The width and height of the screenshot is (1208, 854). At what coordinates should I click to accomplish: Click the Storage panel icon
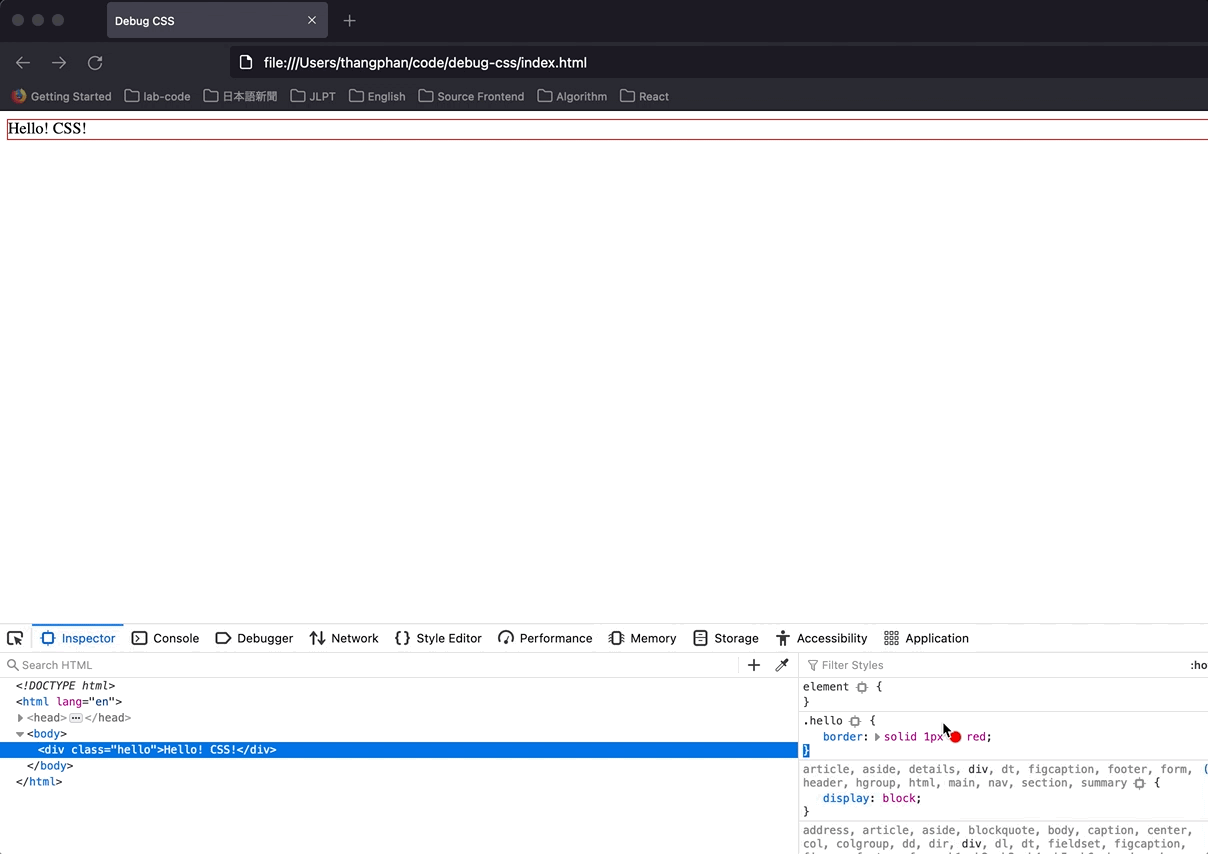point(700,638)
